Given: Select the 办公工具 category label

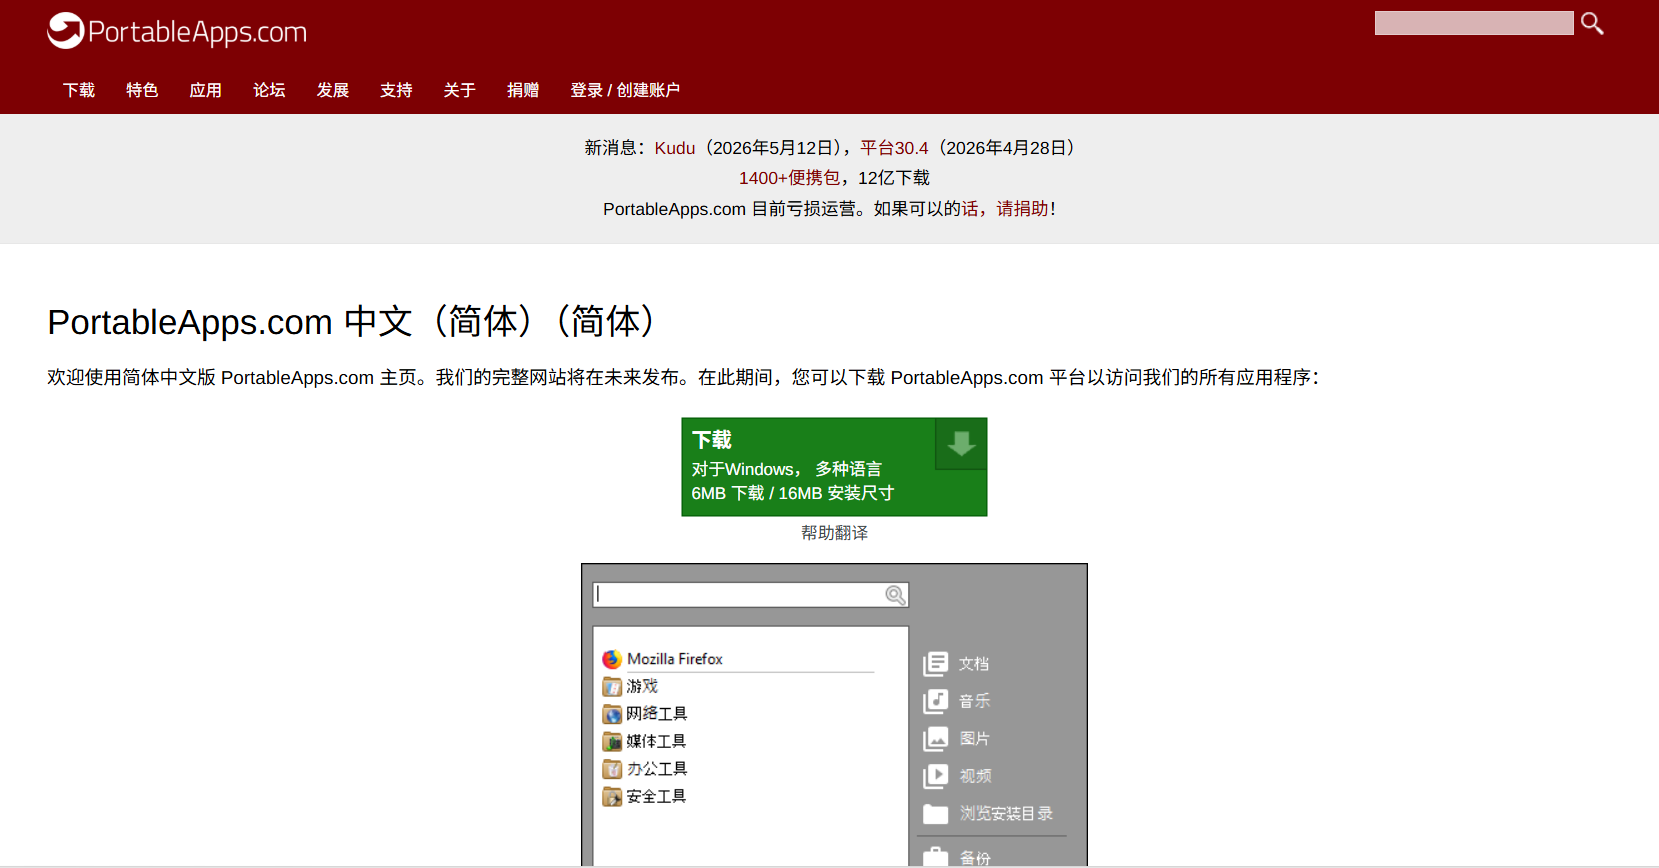Looking at the screenshot, I should [x=657, y=769].
